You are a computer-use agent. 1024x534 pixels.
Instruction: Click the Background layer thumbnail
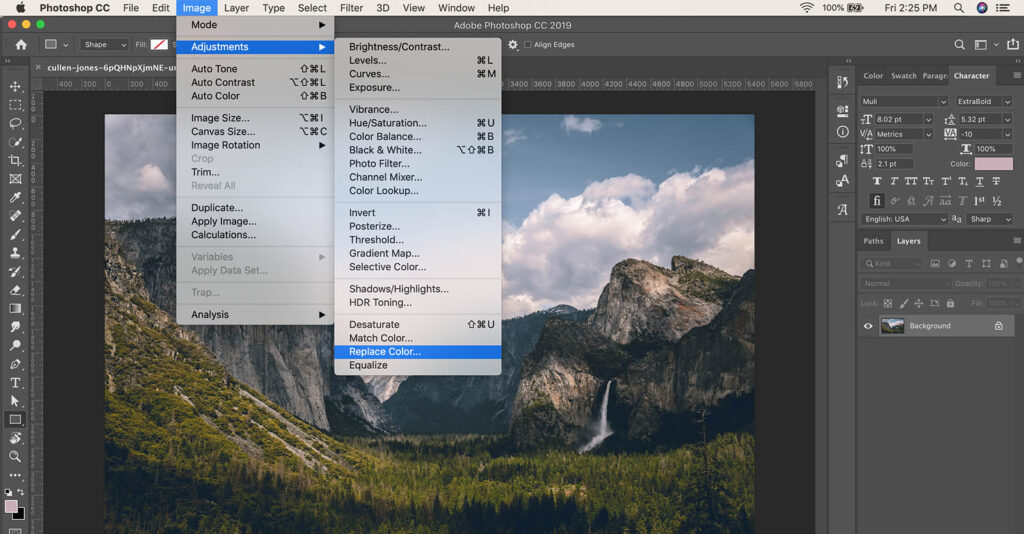click(893, 326)
